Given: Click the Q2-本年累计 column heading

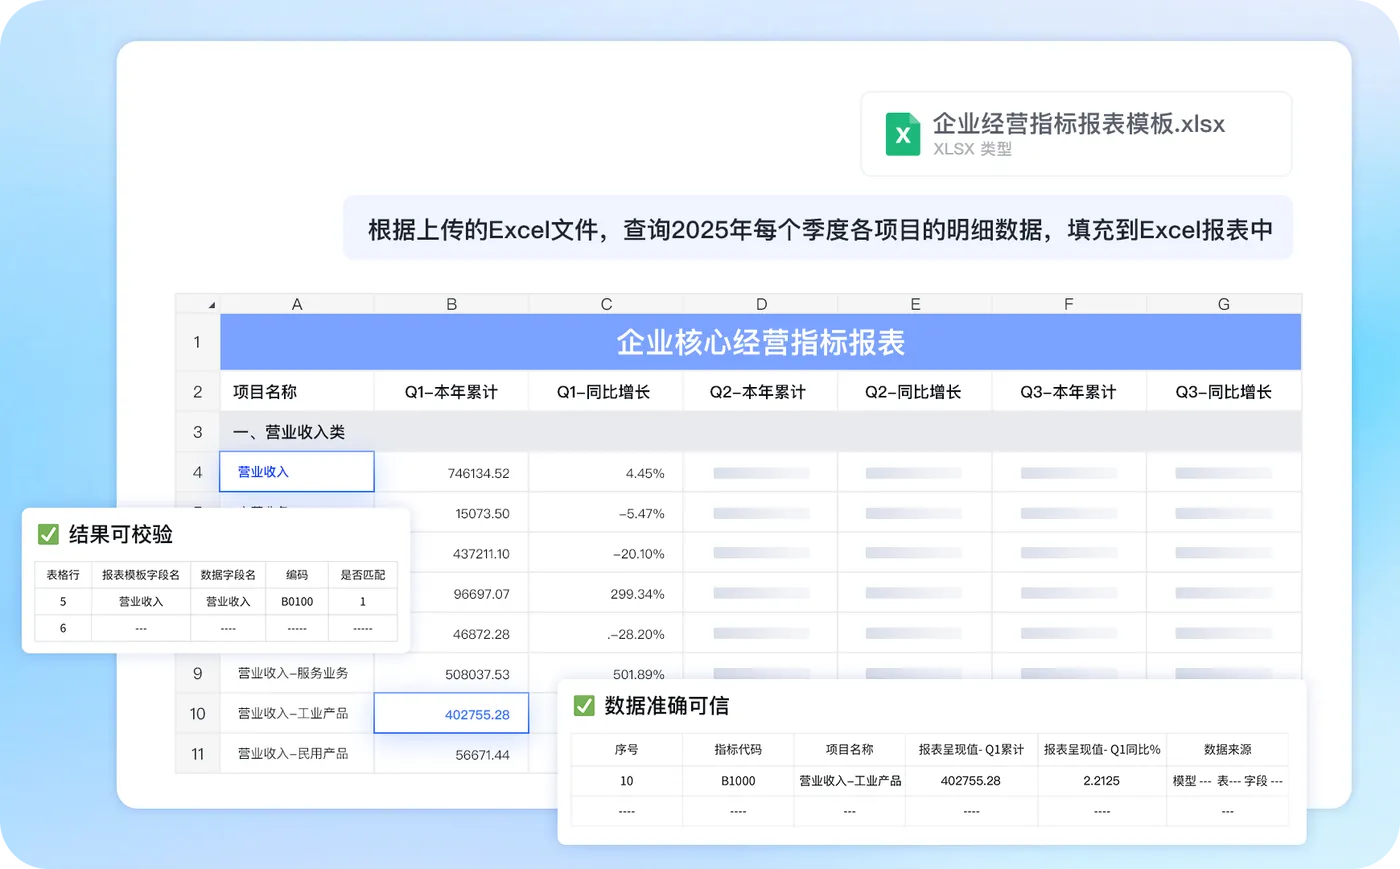Looking at the screenshot, I should [761, 391].
